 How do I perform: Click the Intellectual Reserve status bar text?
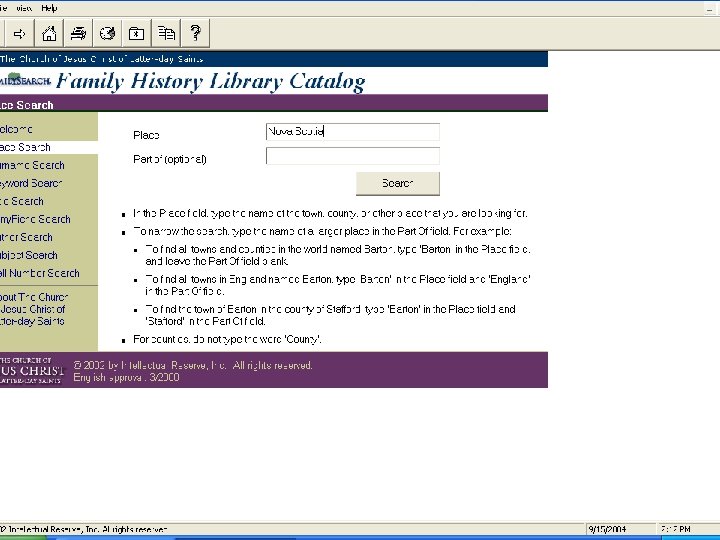(84, 529)
